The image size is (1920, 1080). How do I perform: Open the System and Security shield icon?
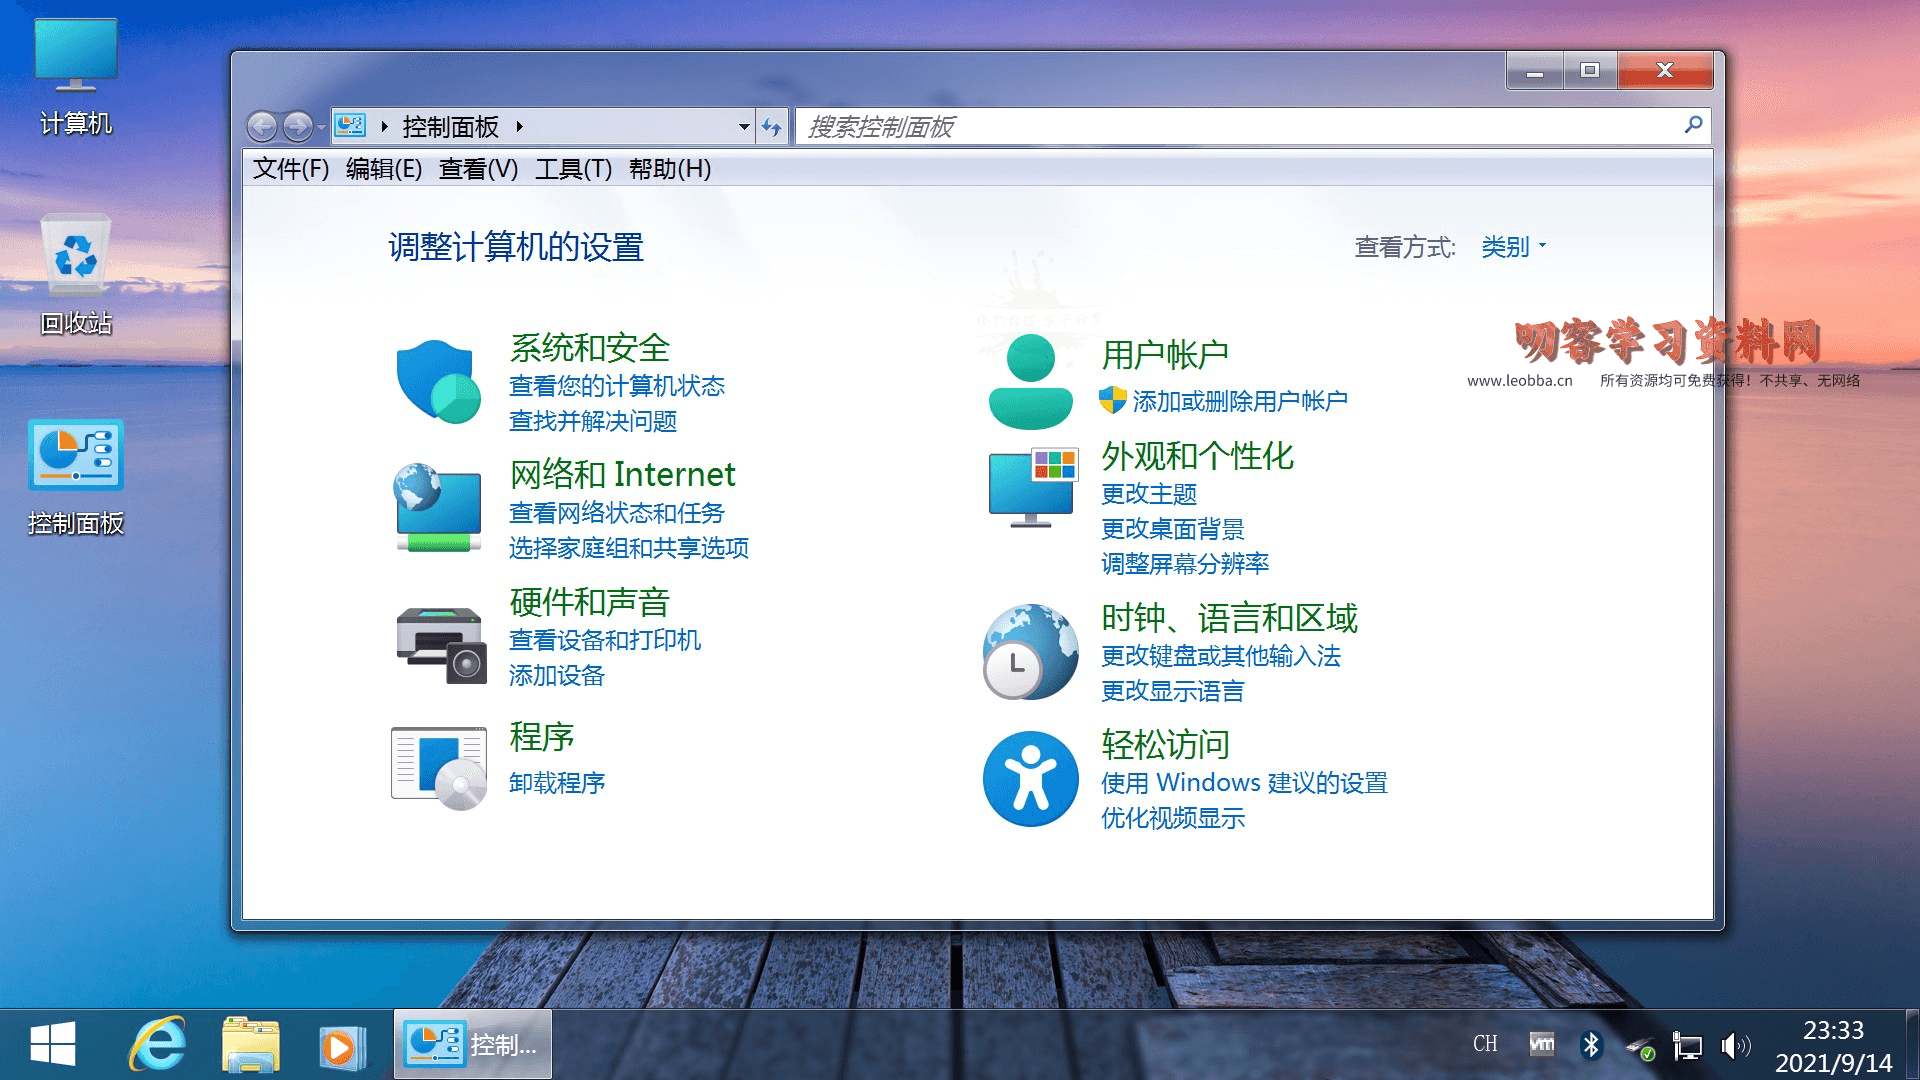click(x=438, y=382)
